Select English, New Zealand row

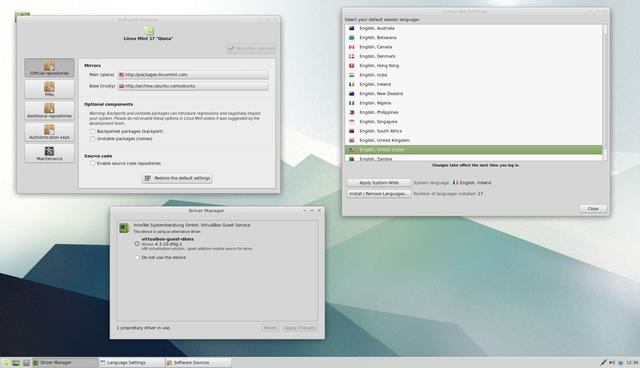(473, 93)
